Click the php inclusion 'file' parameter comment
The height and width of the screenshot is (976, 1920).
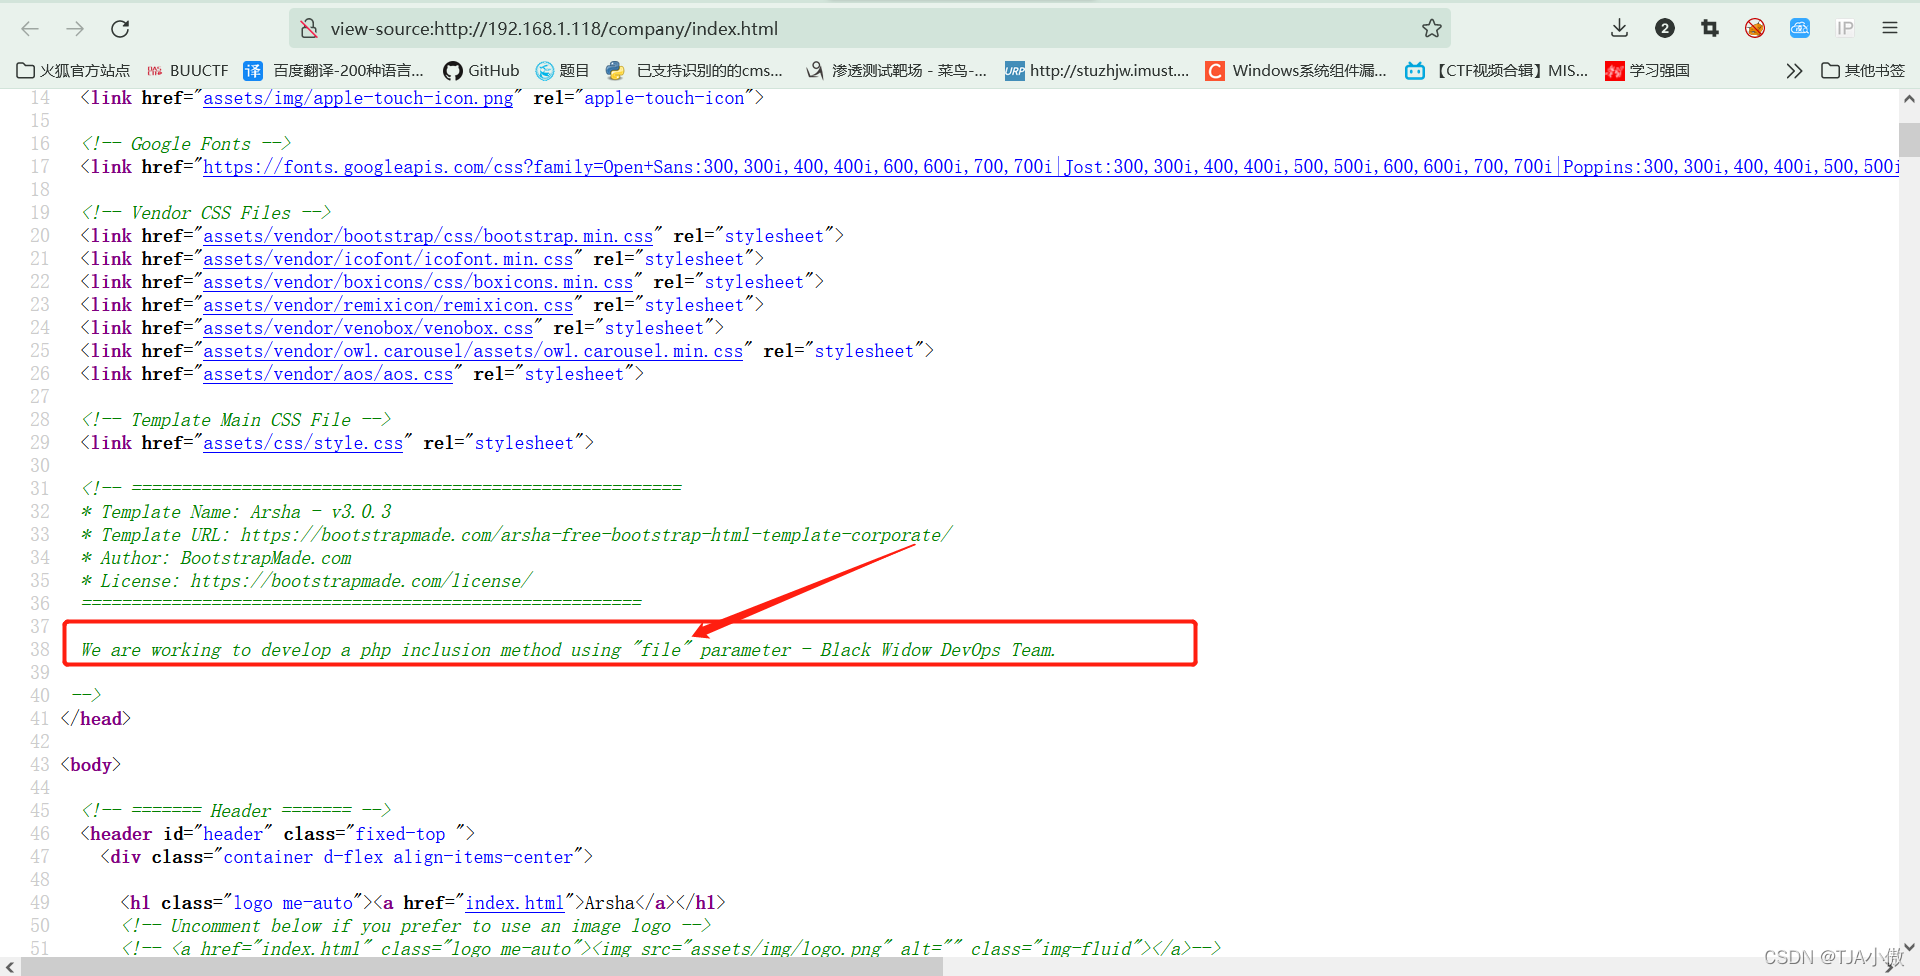click(568, 650)
